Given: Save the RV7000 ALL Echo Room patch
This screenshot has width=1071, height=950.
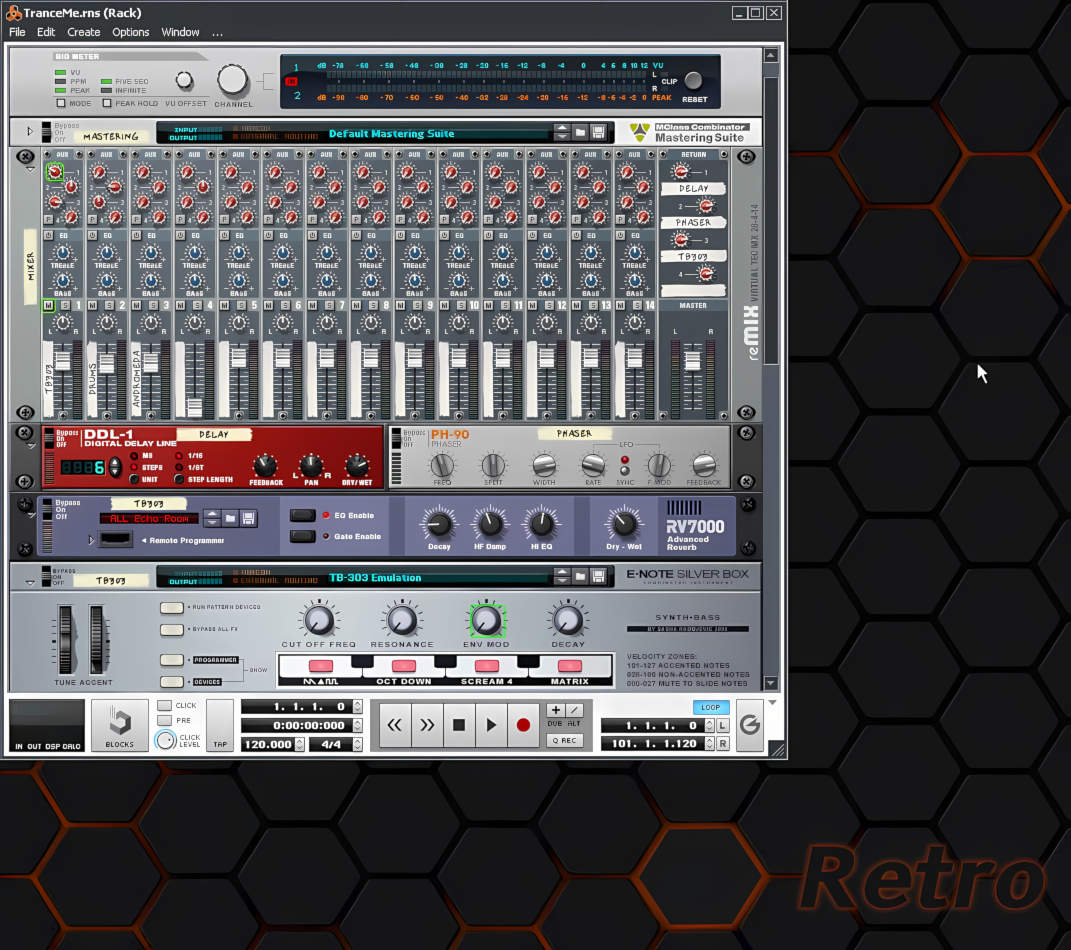Looking at the screenshot, I should (x=248, y=518).
